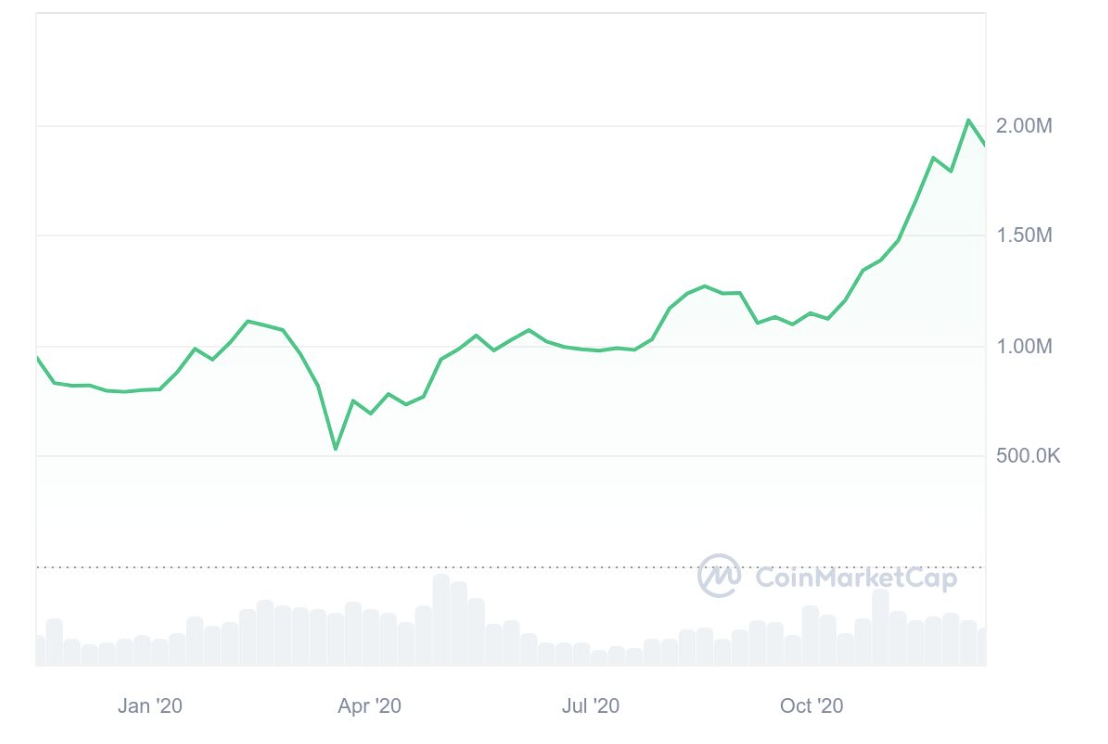The image size is (1108, 744).
Task: Click the starting point of the green line
Action: (37, 358)
